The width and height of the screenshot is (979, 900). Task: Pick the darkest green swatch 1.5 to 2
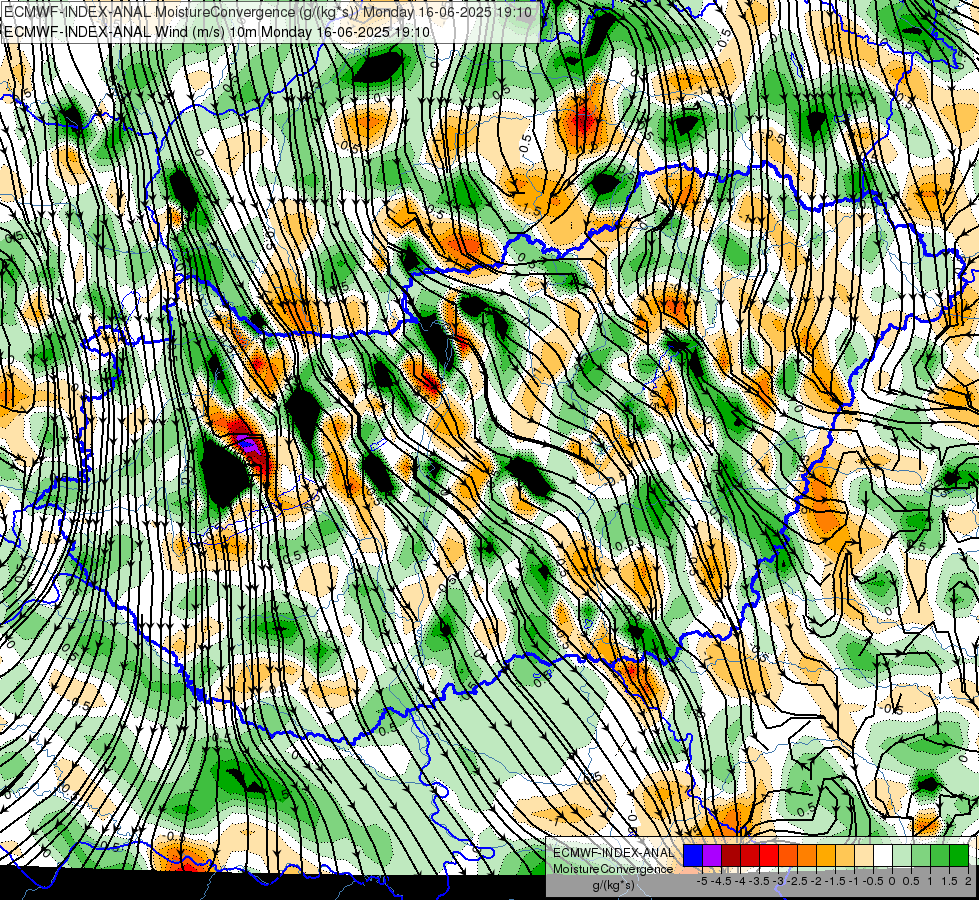[959, 856]
